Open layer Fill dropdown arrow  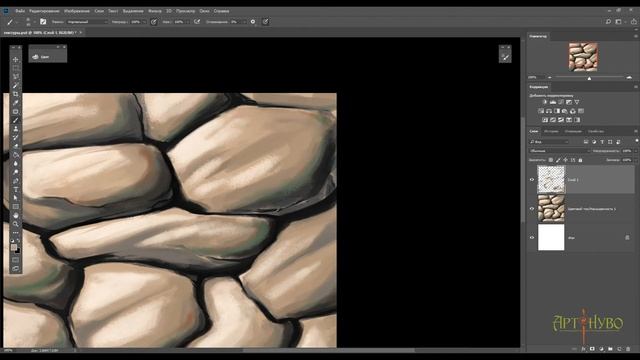(x=636, y=160)
